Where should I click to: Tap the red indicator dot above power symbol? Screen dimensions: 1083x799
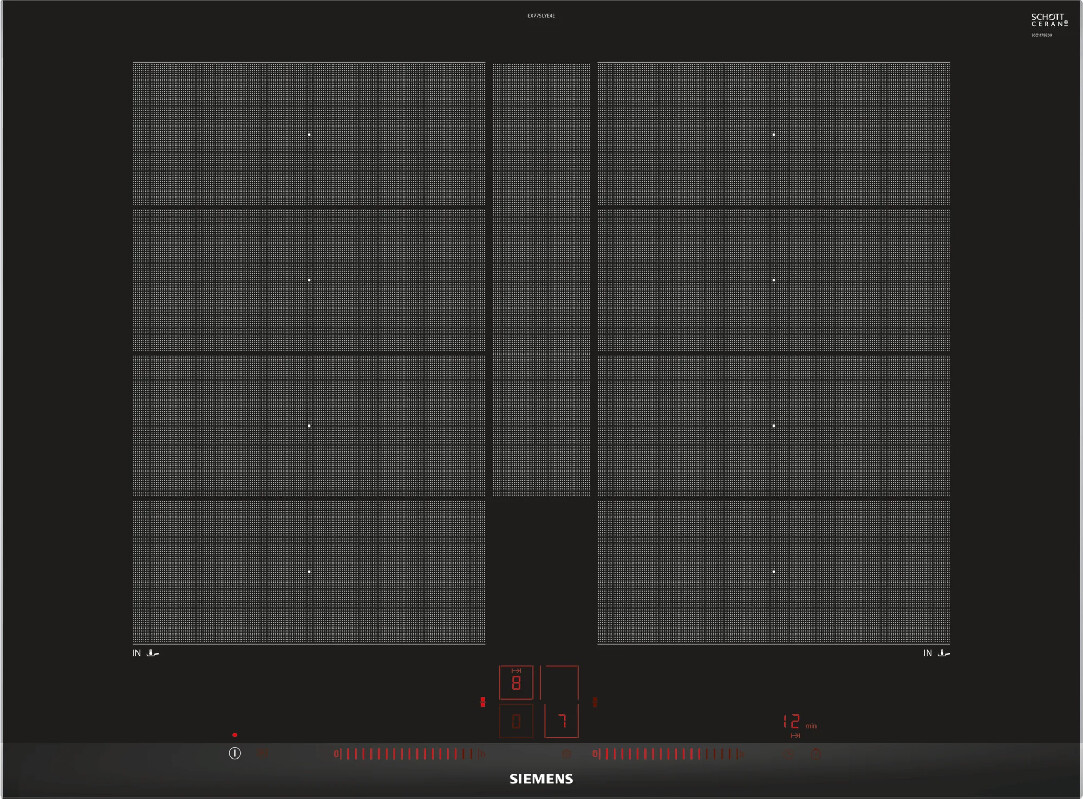pos(235,735)
